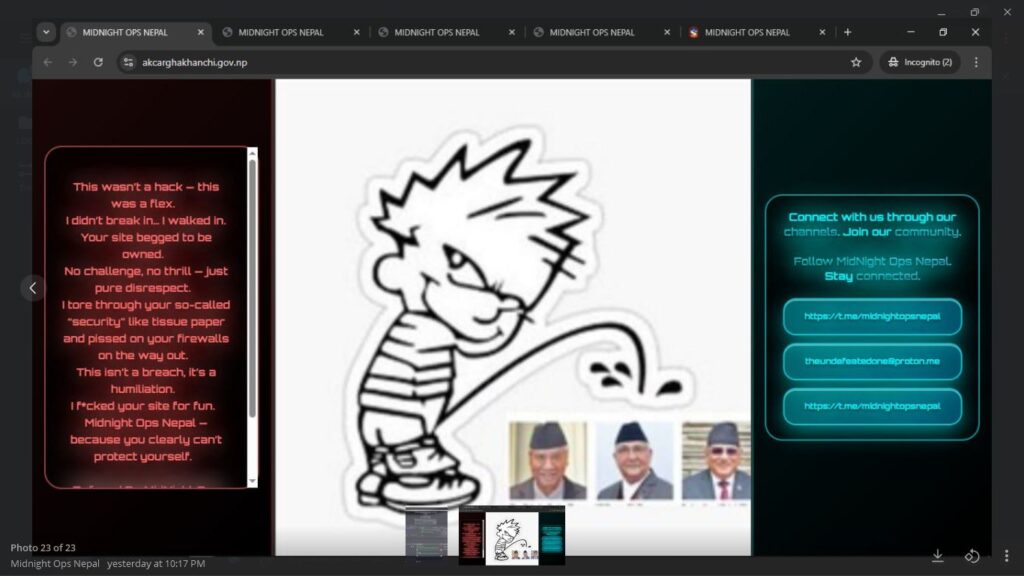
Task: Open the photo viewer's three-dot options menu
Action: 1006,555
